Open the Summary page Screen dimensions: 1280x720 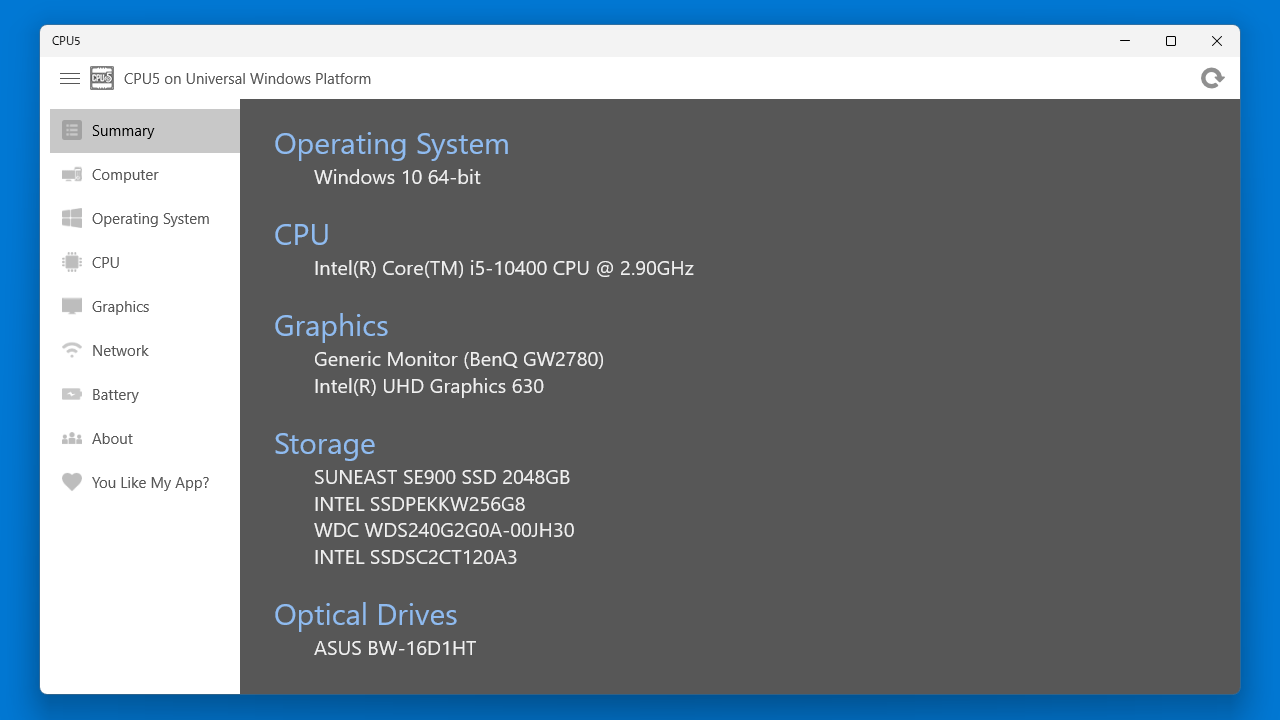145,131
